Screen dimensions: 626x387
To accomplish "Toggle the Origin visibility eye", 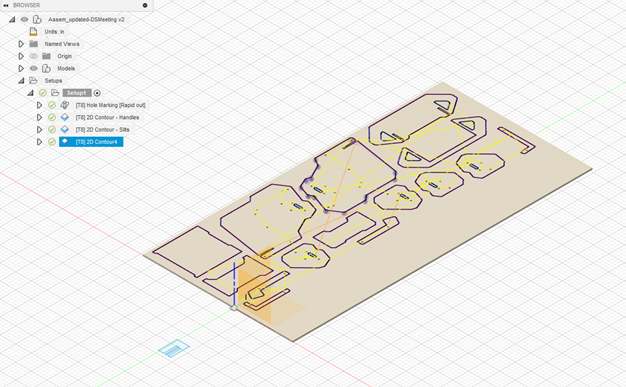I will pos(34,56).
